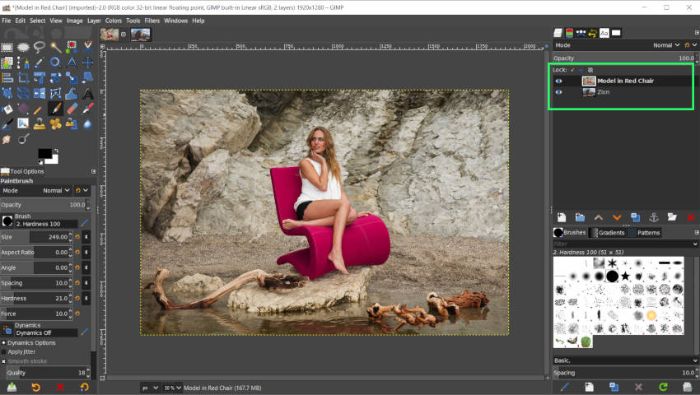Toggle link for brush Size to native
This screenshot has height=395, width=700.
(x=86, y=237)
